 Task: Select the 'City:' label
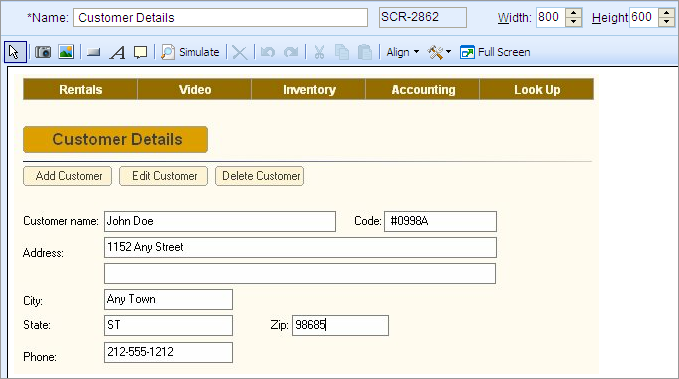(33, 301)
